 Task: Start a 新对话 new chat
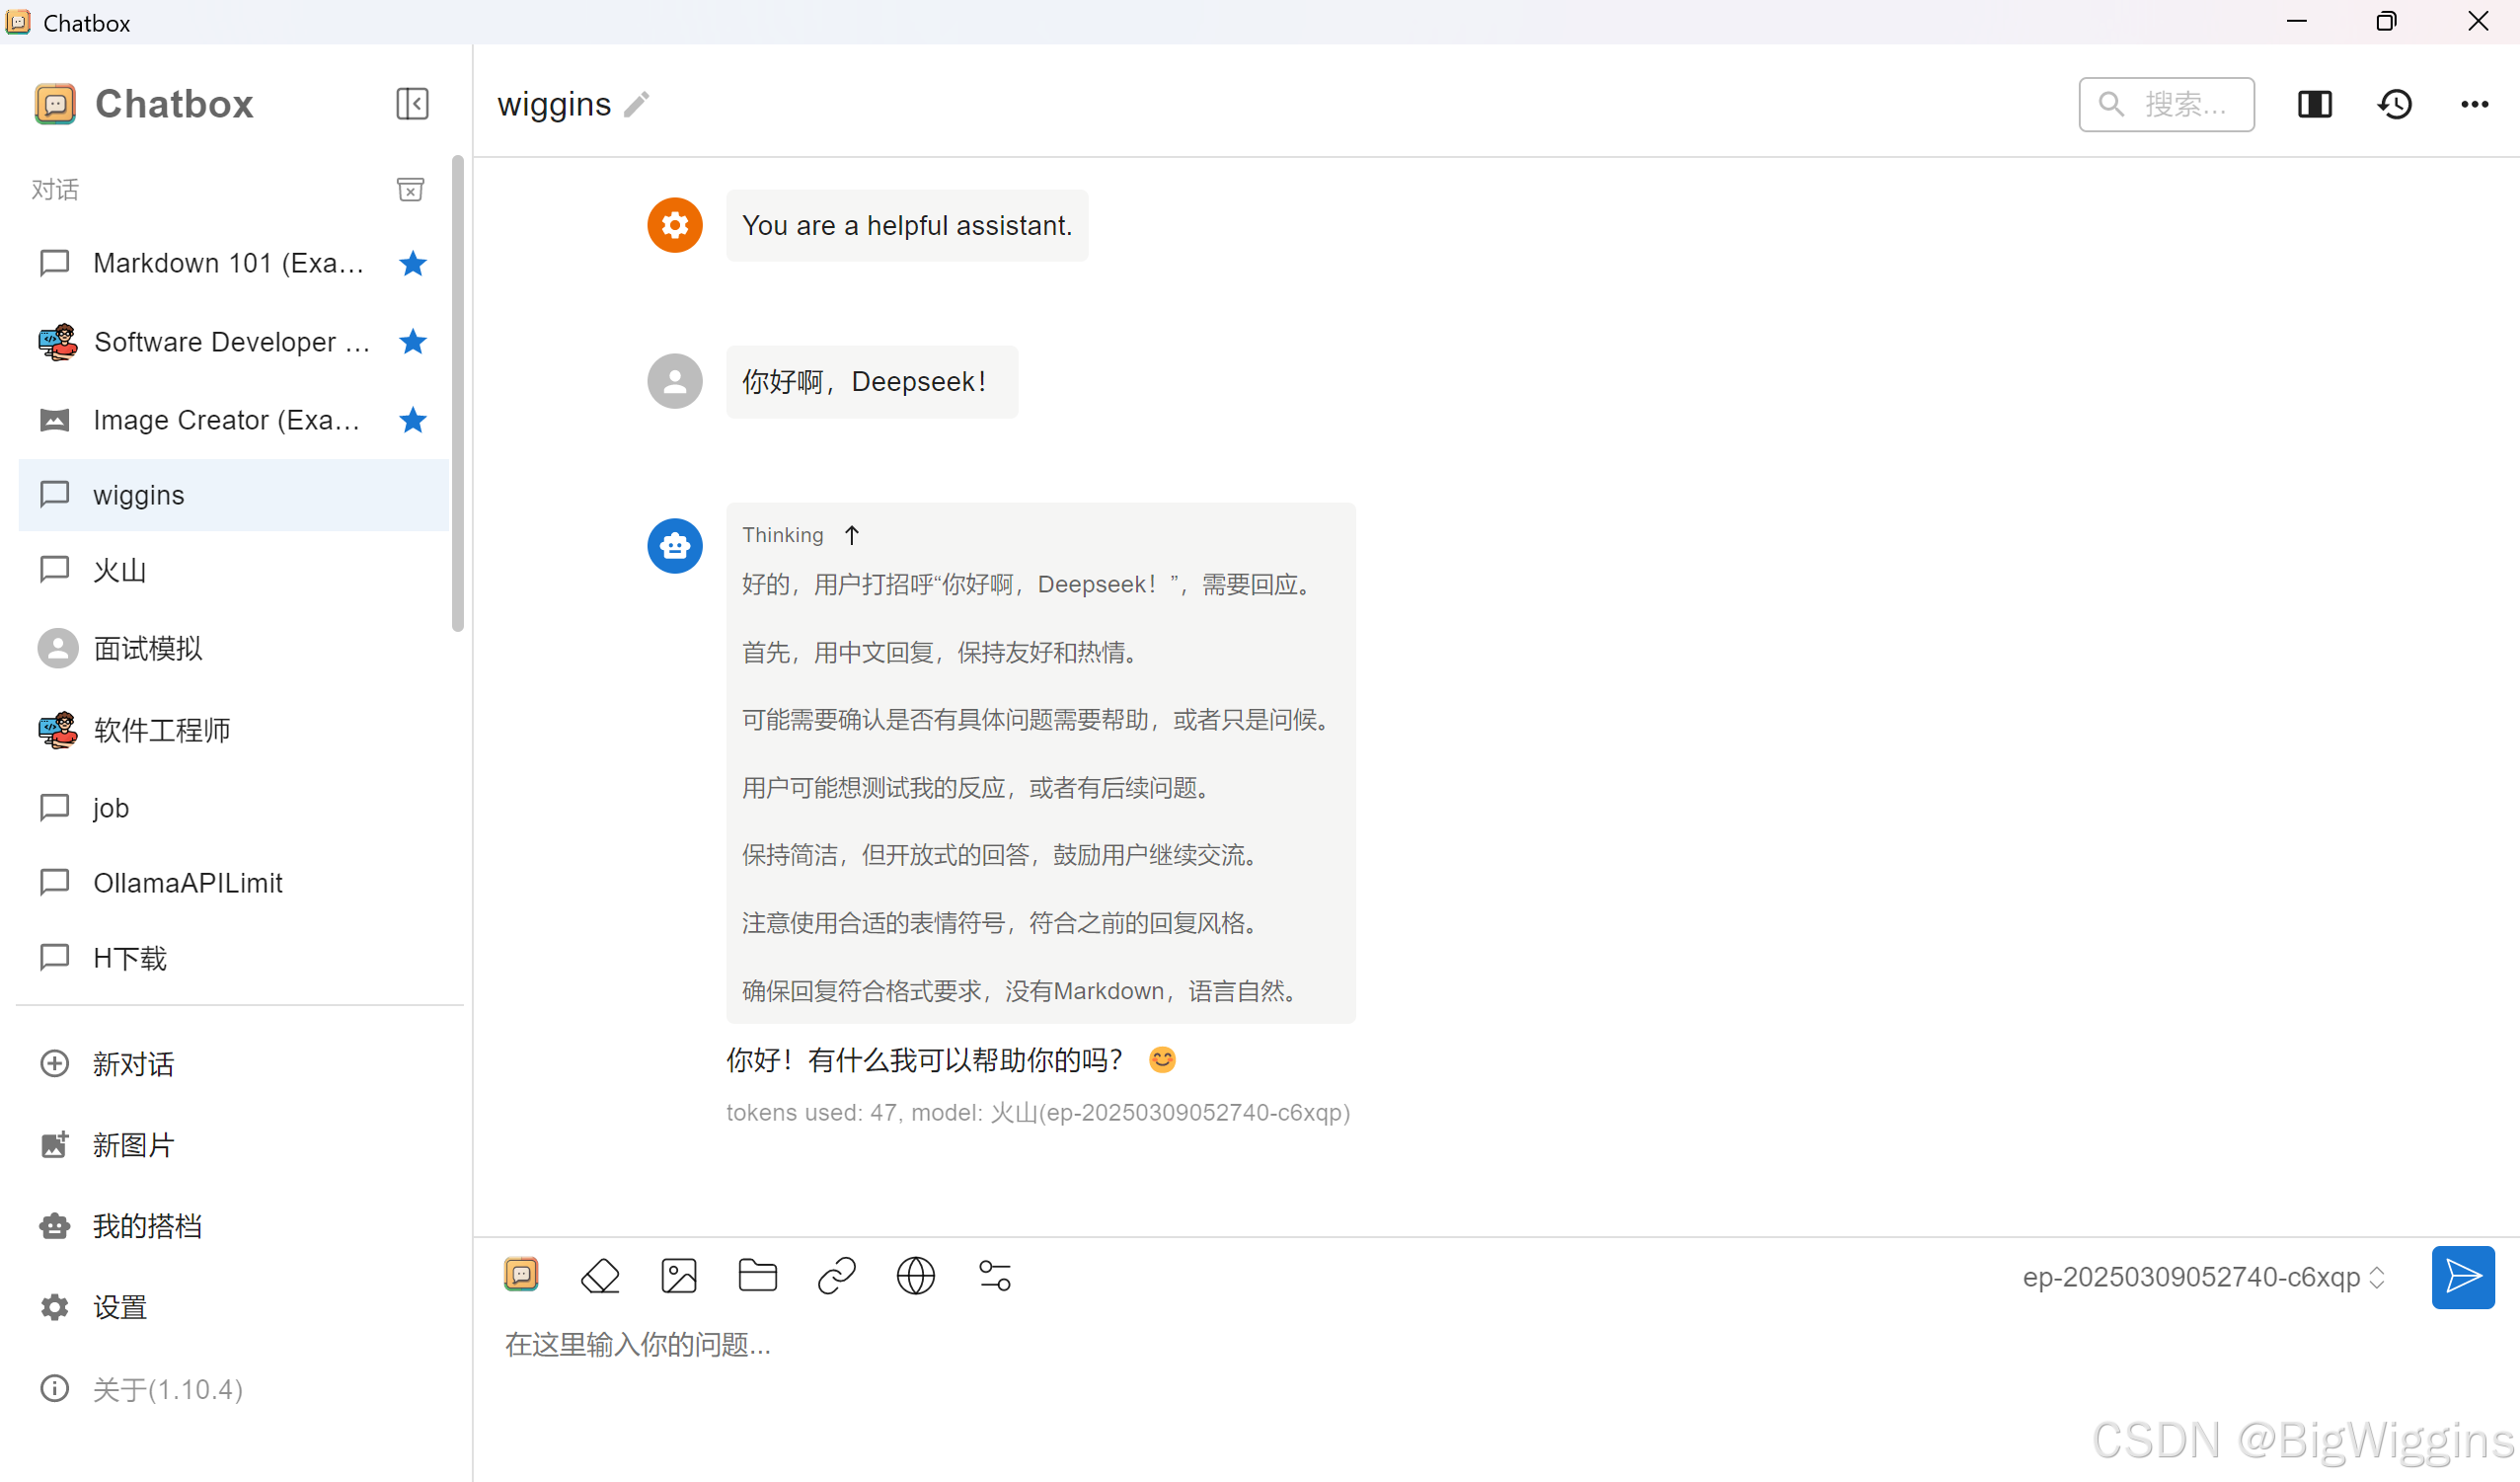click(133, 1064)
